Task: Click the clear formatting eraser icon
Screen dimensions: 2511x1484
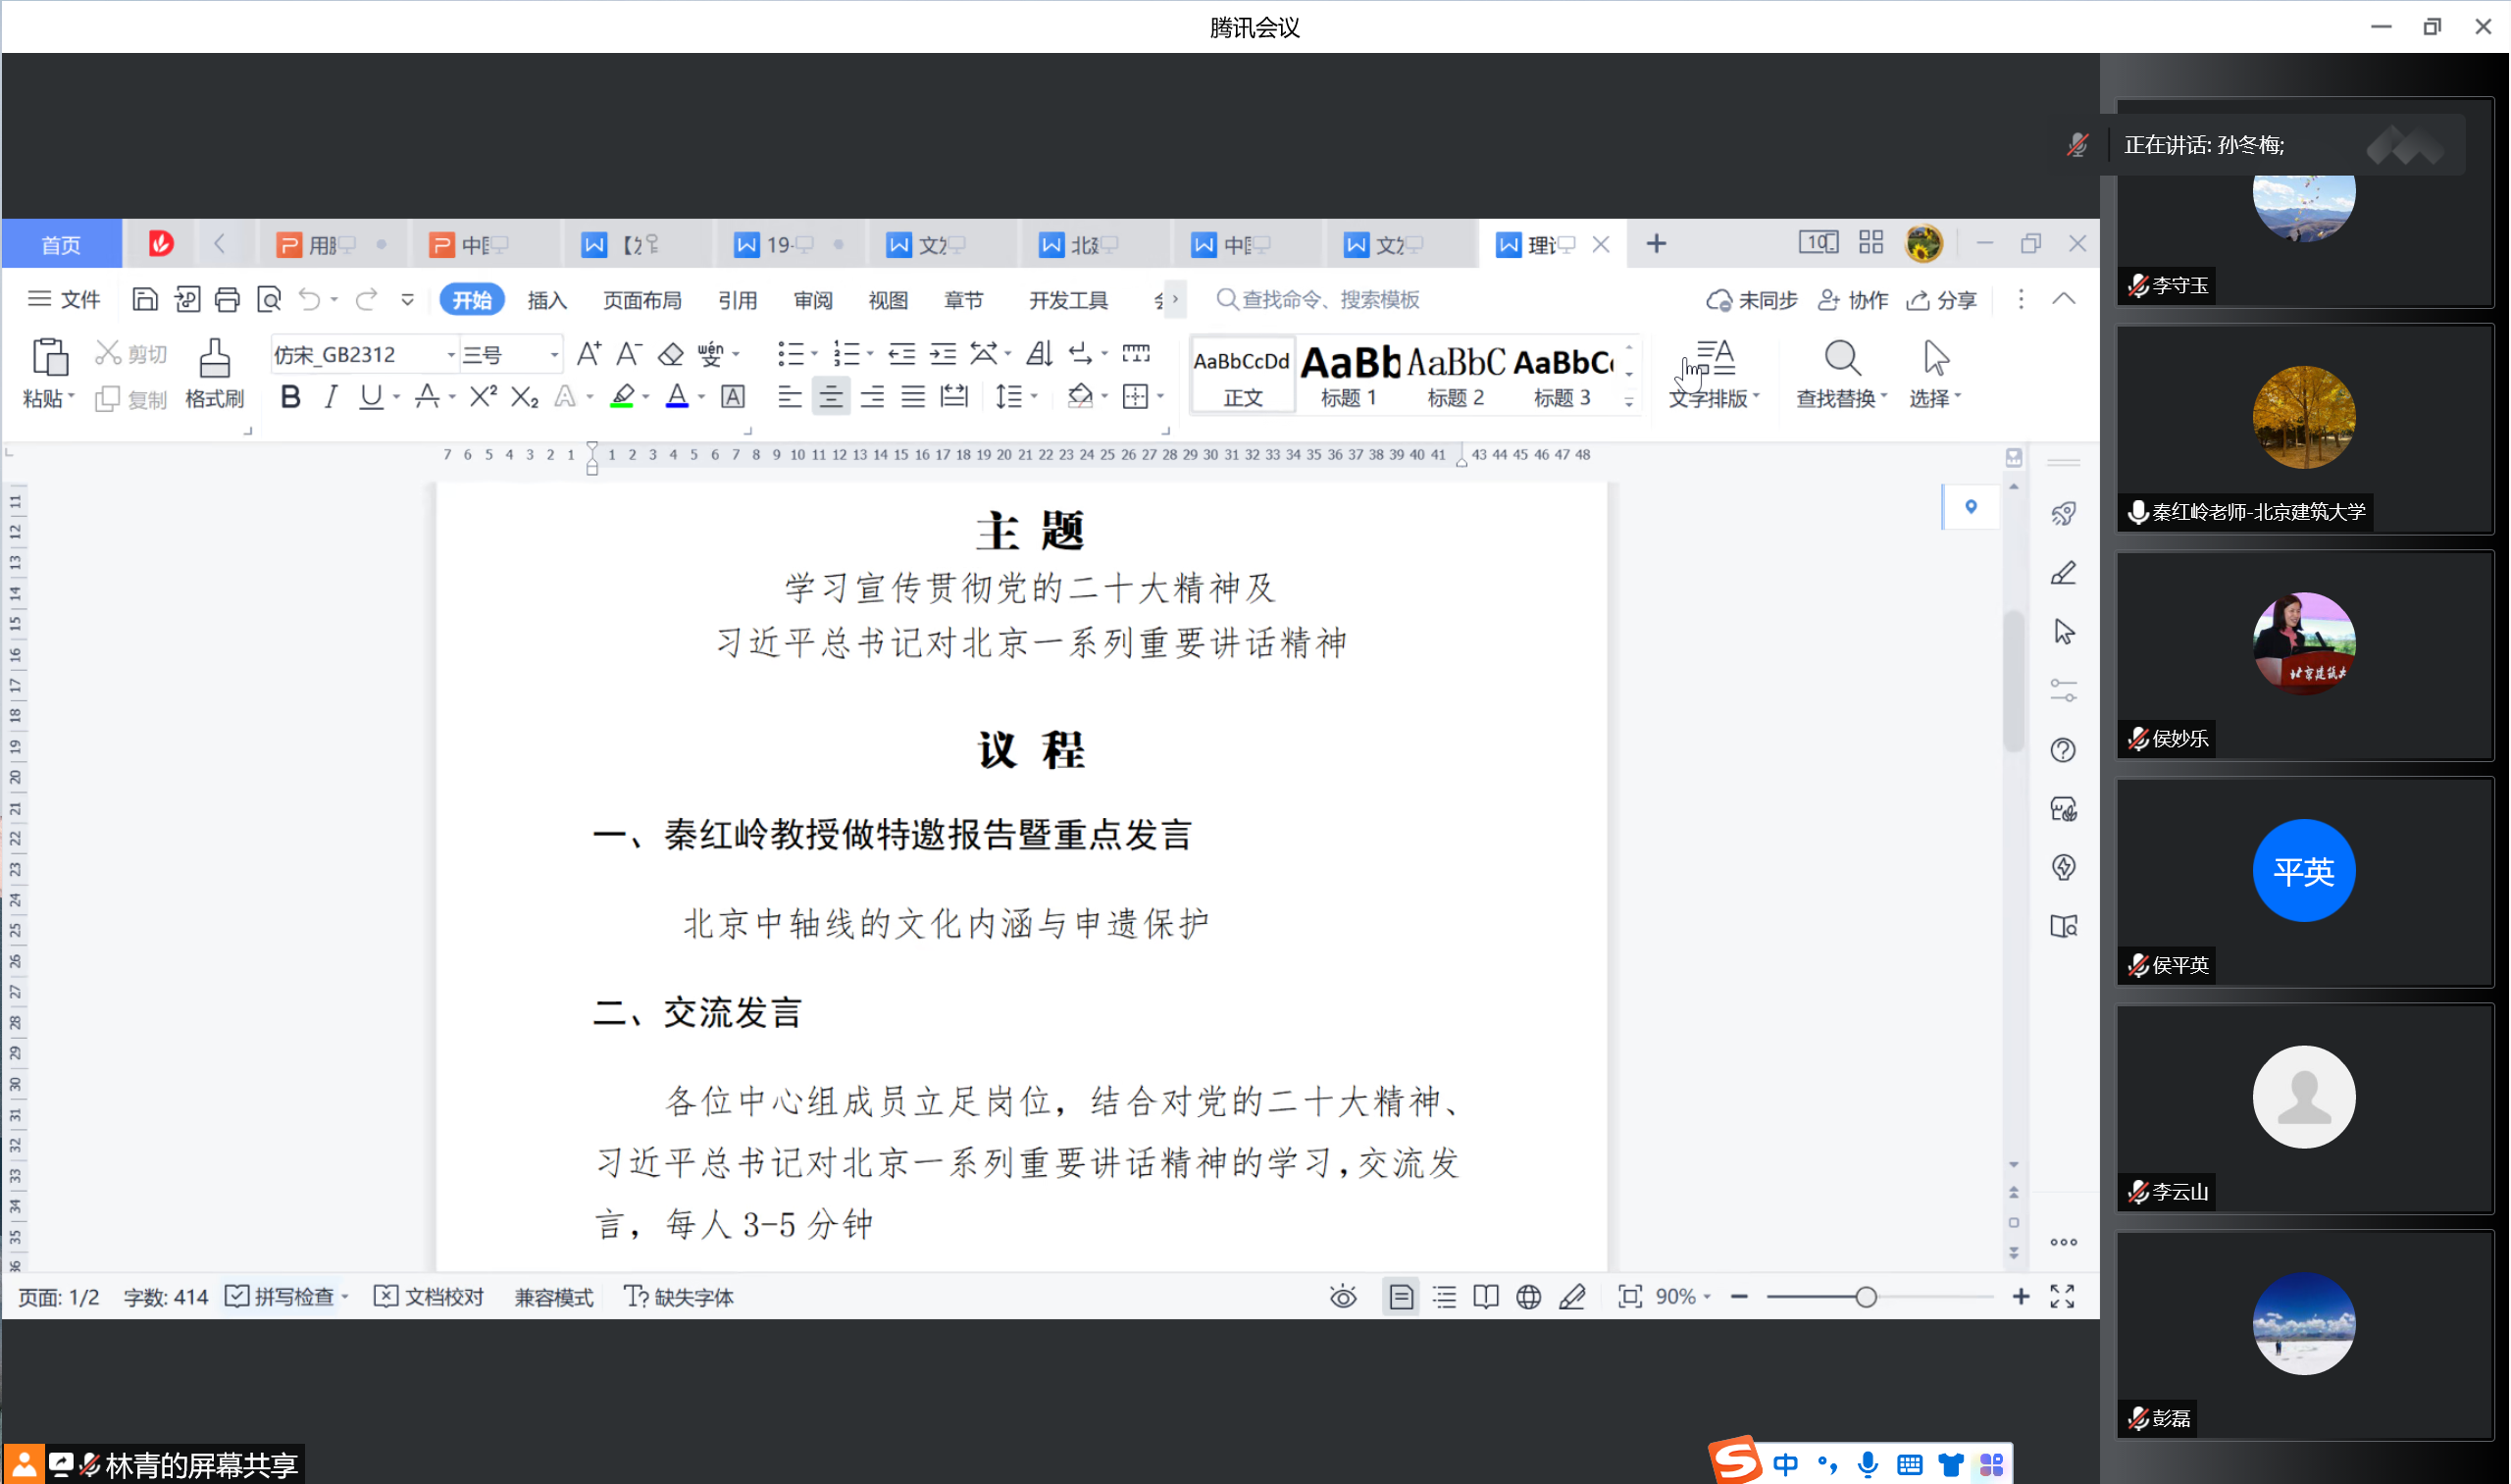Action: click(671, 354)
